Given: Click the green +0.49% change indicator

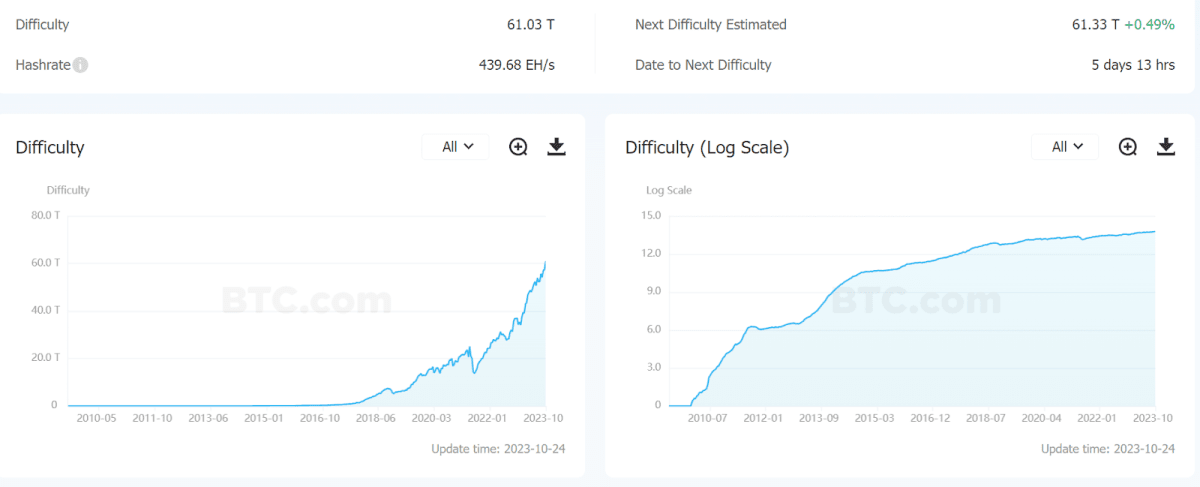Looking at the screenshot, I should [x=1149, y=24].
